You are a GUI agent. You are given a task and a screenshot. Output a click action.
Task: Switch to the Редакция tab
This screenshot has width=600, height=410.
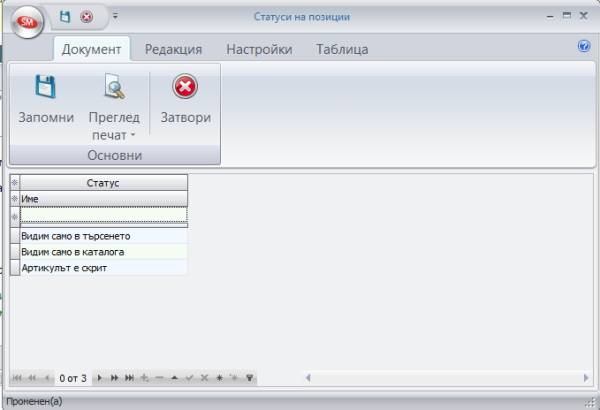tap(173, 49)
